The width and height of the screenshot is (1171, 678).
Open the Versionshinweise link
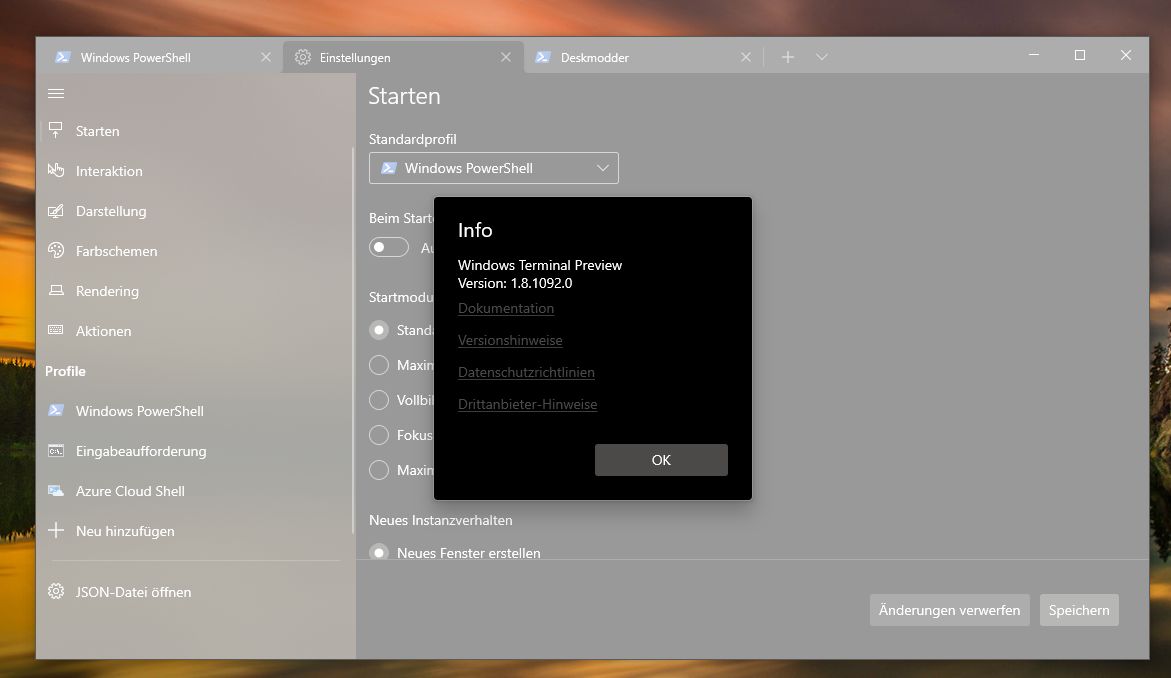(x=510, y=340)
